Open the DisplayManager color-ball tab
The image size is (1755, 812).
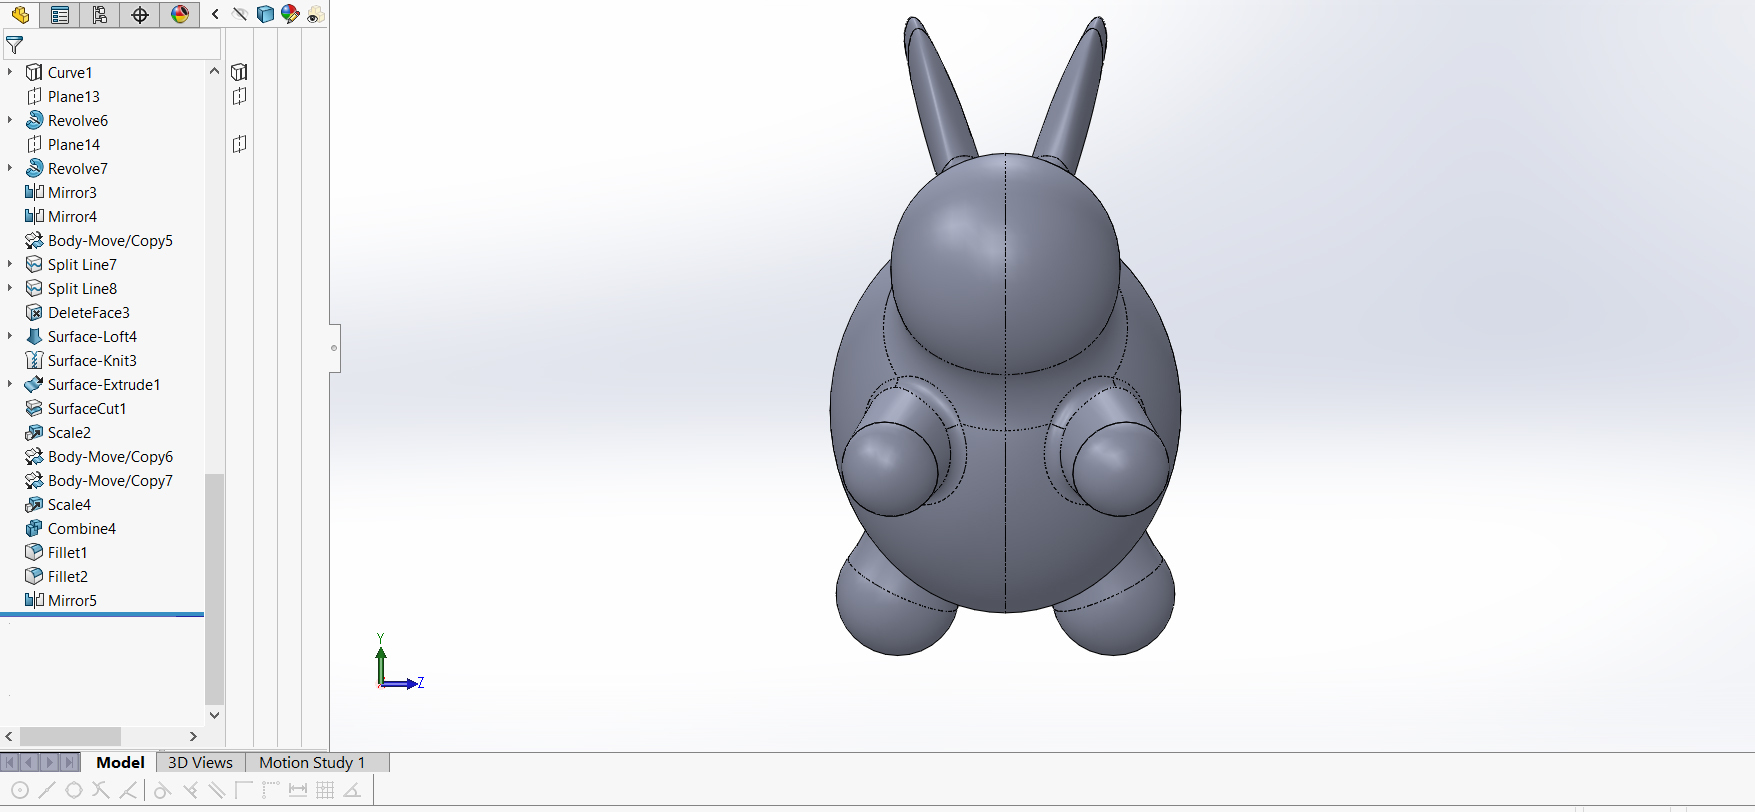coord(180,15)
